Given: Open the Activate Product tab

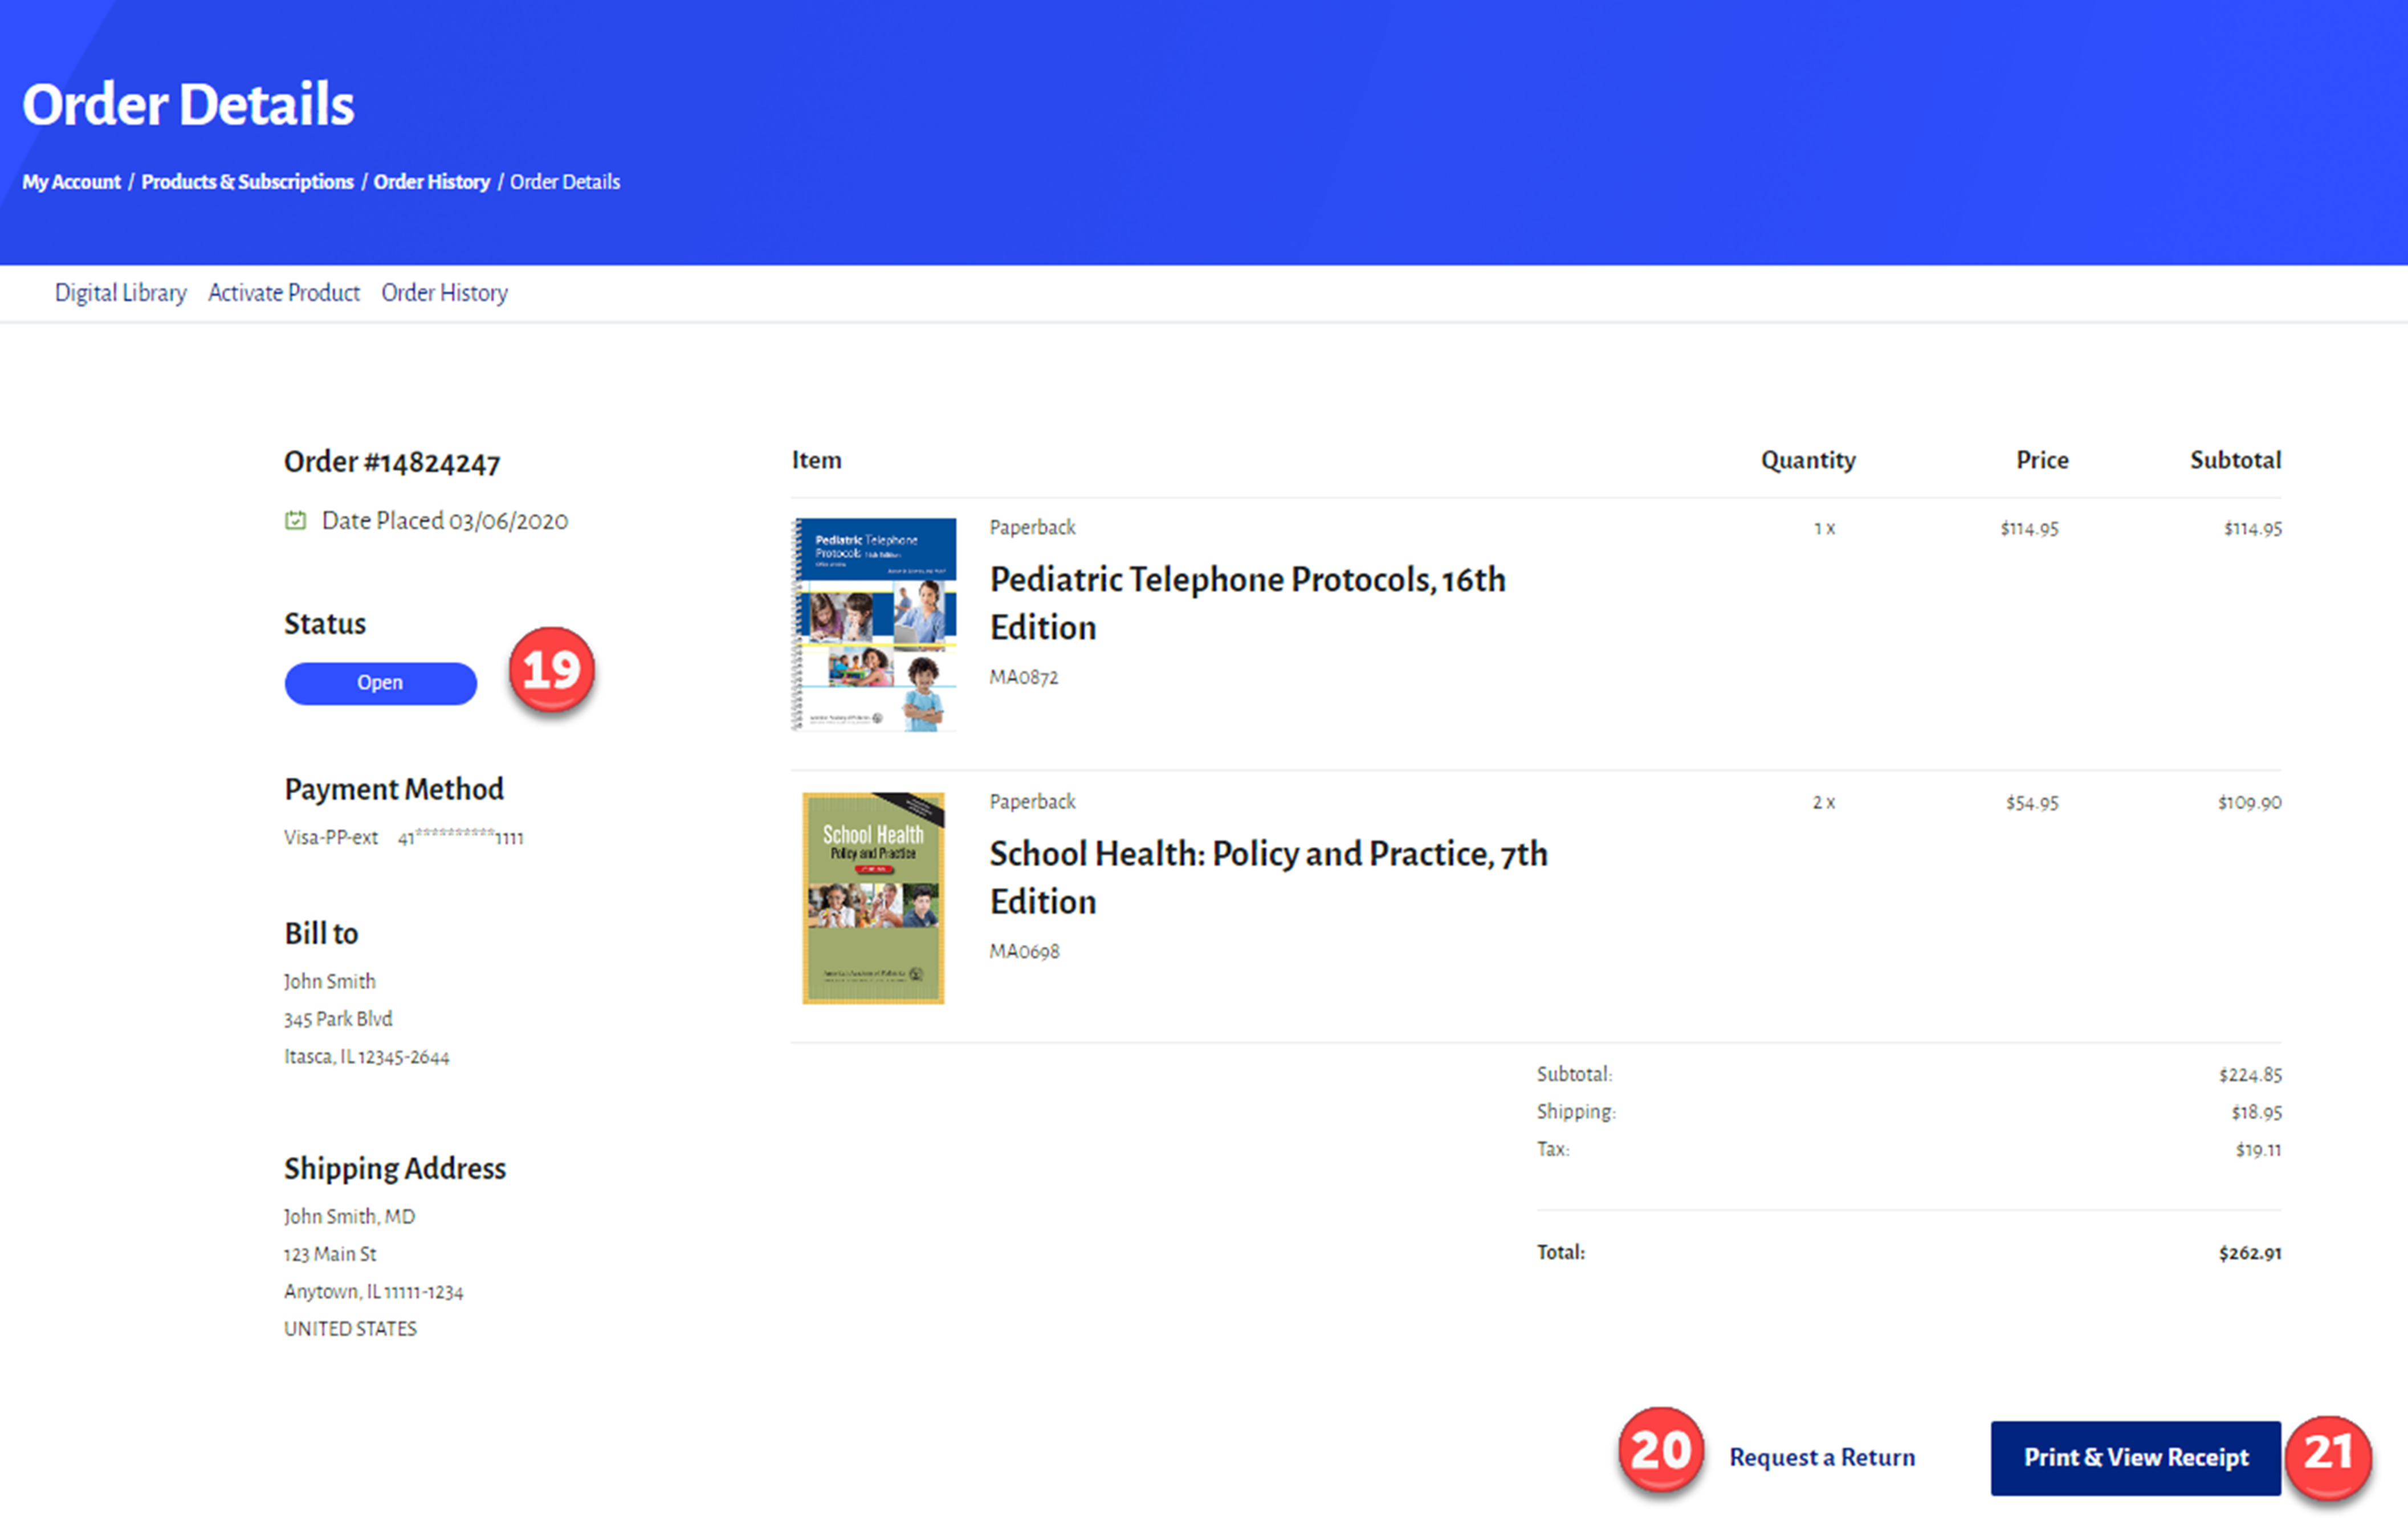Looking at the screenshot, I should pos(284,293).
